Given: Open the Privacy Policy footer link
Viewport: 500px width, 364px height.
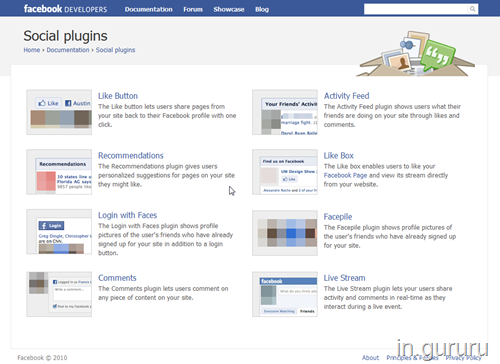Looking at the screenshot, I should [464, 358].
